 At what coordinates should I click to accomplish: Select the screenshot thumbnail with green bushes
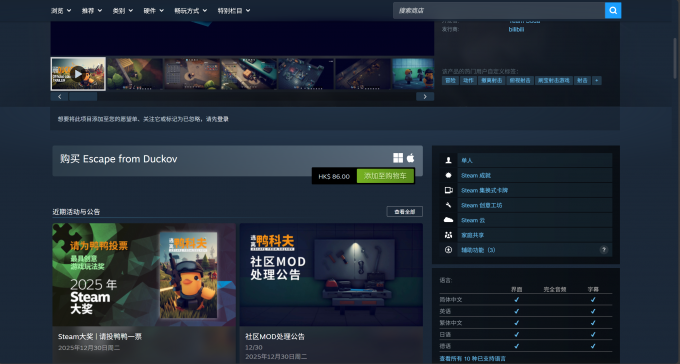click(135, 74)
